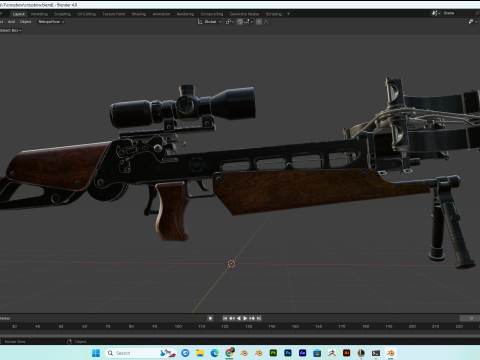Open the Scripting workspace tab
The height and width of the screenshot is (360, 480).
[x=274, y=14]
